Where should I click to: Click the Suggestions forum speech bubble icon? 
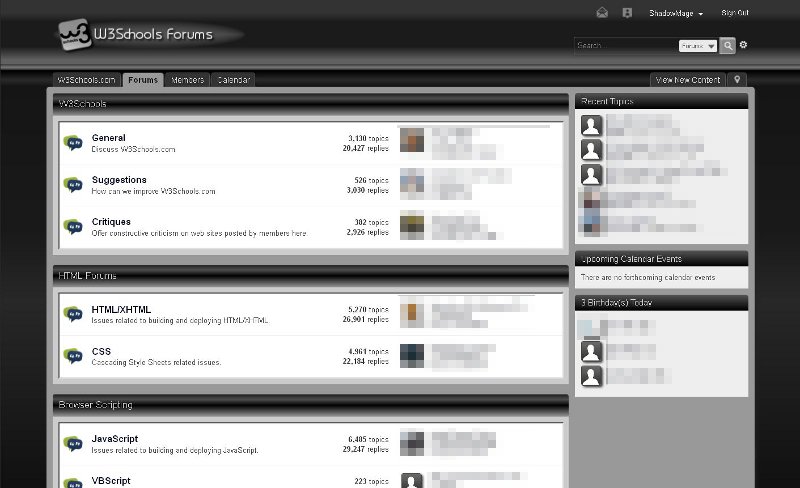(x=73, y=184)
